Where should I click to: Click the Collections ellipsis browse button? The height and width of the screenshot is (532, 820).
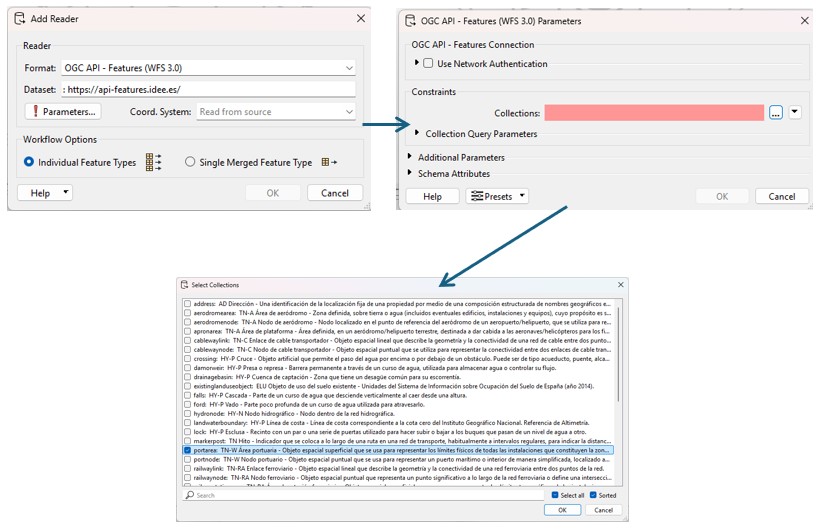pos(776,113)
